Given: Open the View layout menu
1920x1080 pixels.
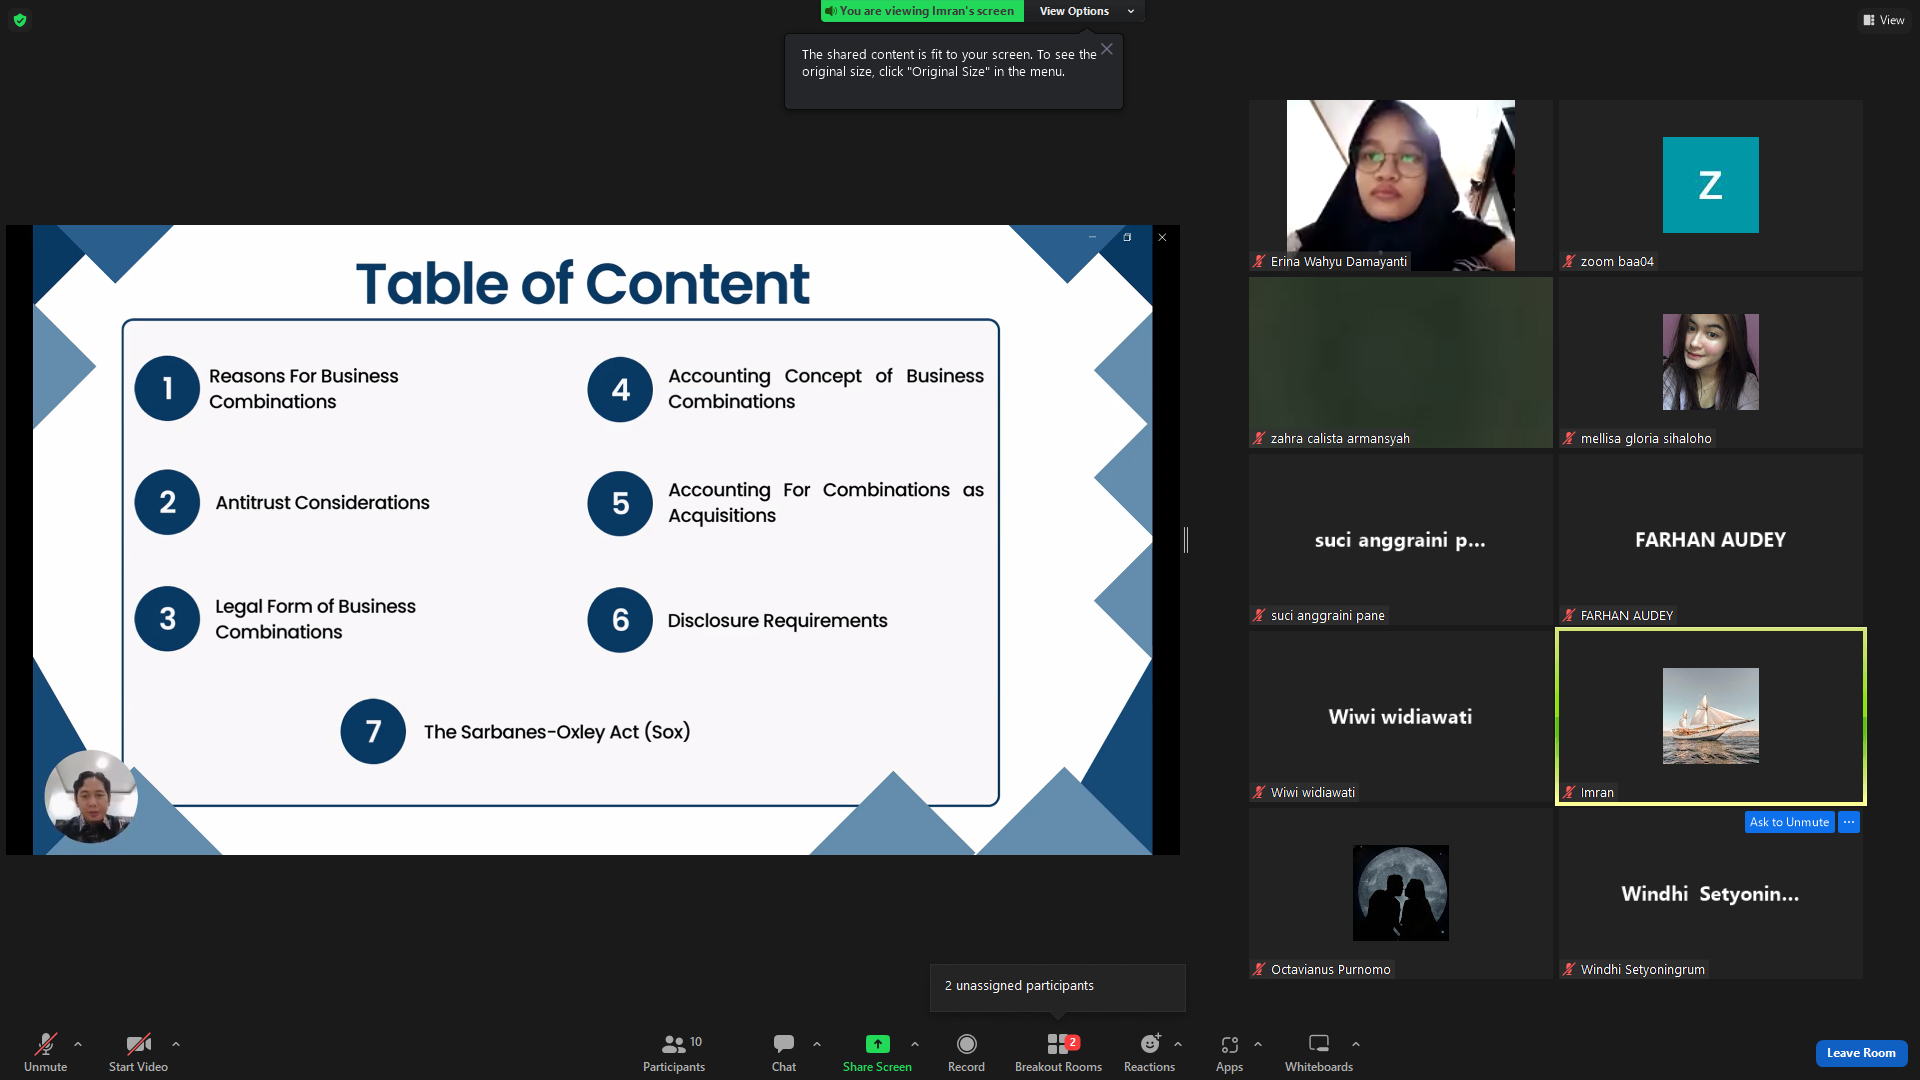Looking at the screenshot, I should pyautogui.click(x=1884, y=20).
